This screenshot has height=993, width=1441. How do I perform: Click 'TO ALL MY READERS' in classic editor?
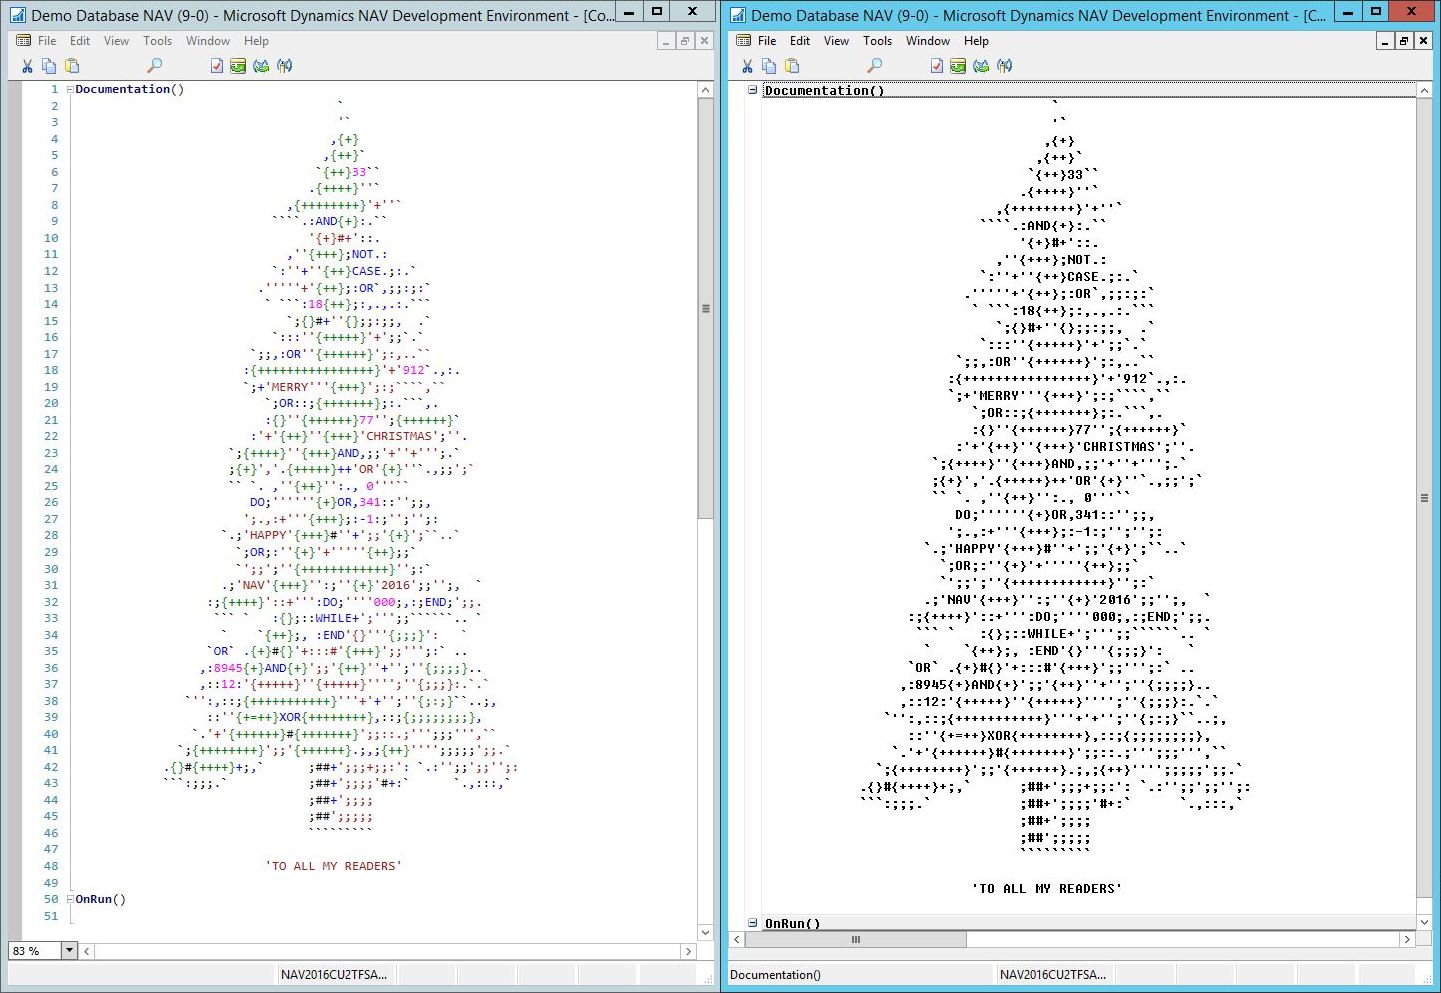click(x=1047, y=888)
